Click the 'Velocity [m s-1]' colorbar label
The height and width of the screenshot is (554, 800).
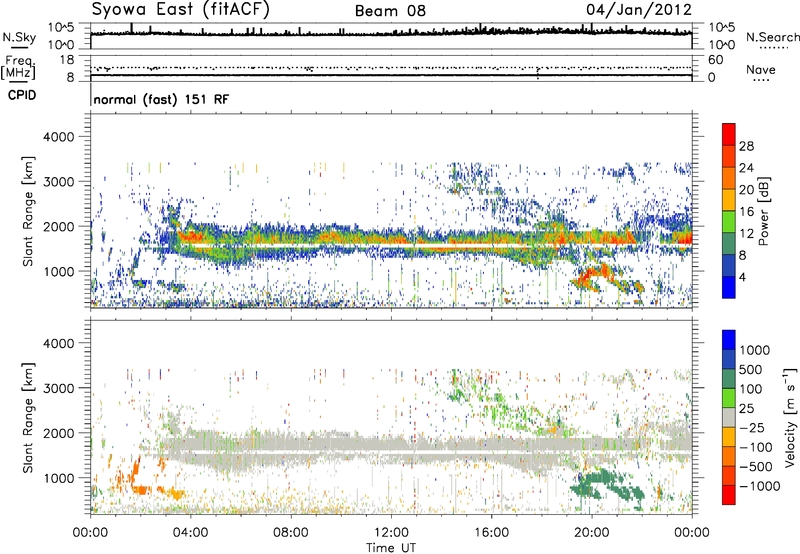[790, 417]
